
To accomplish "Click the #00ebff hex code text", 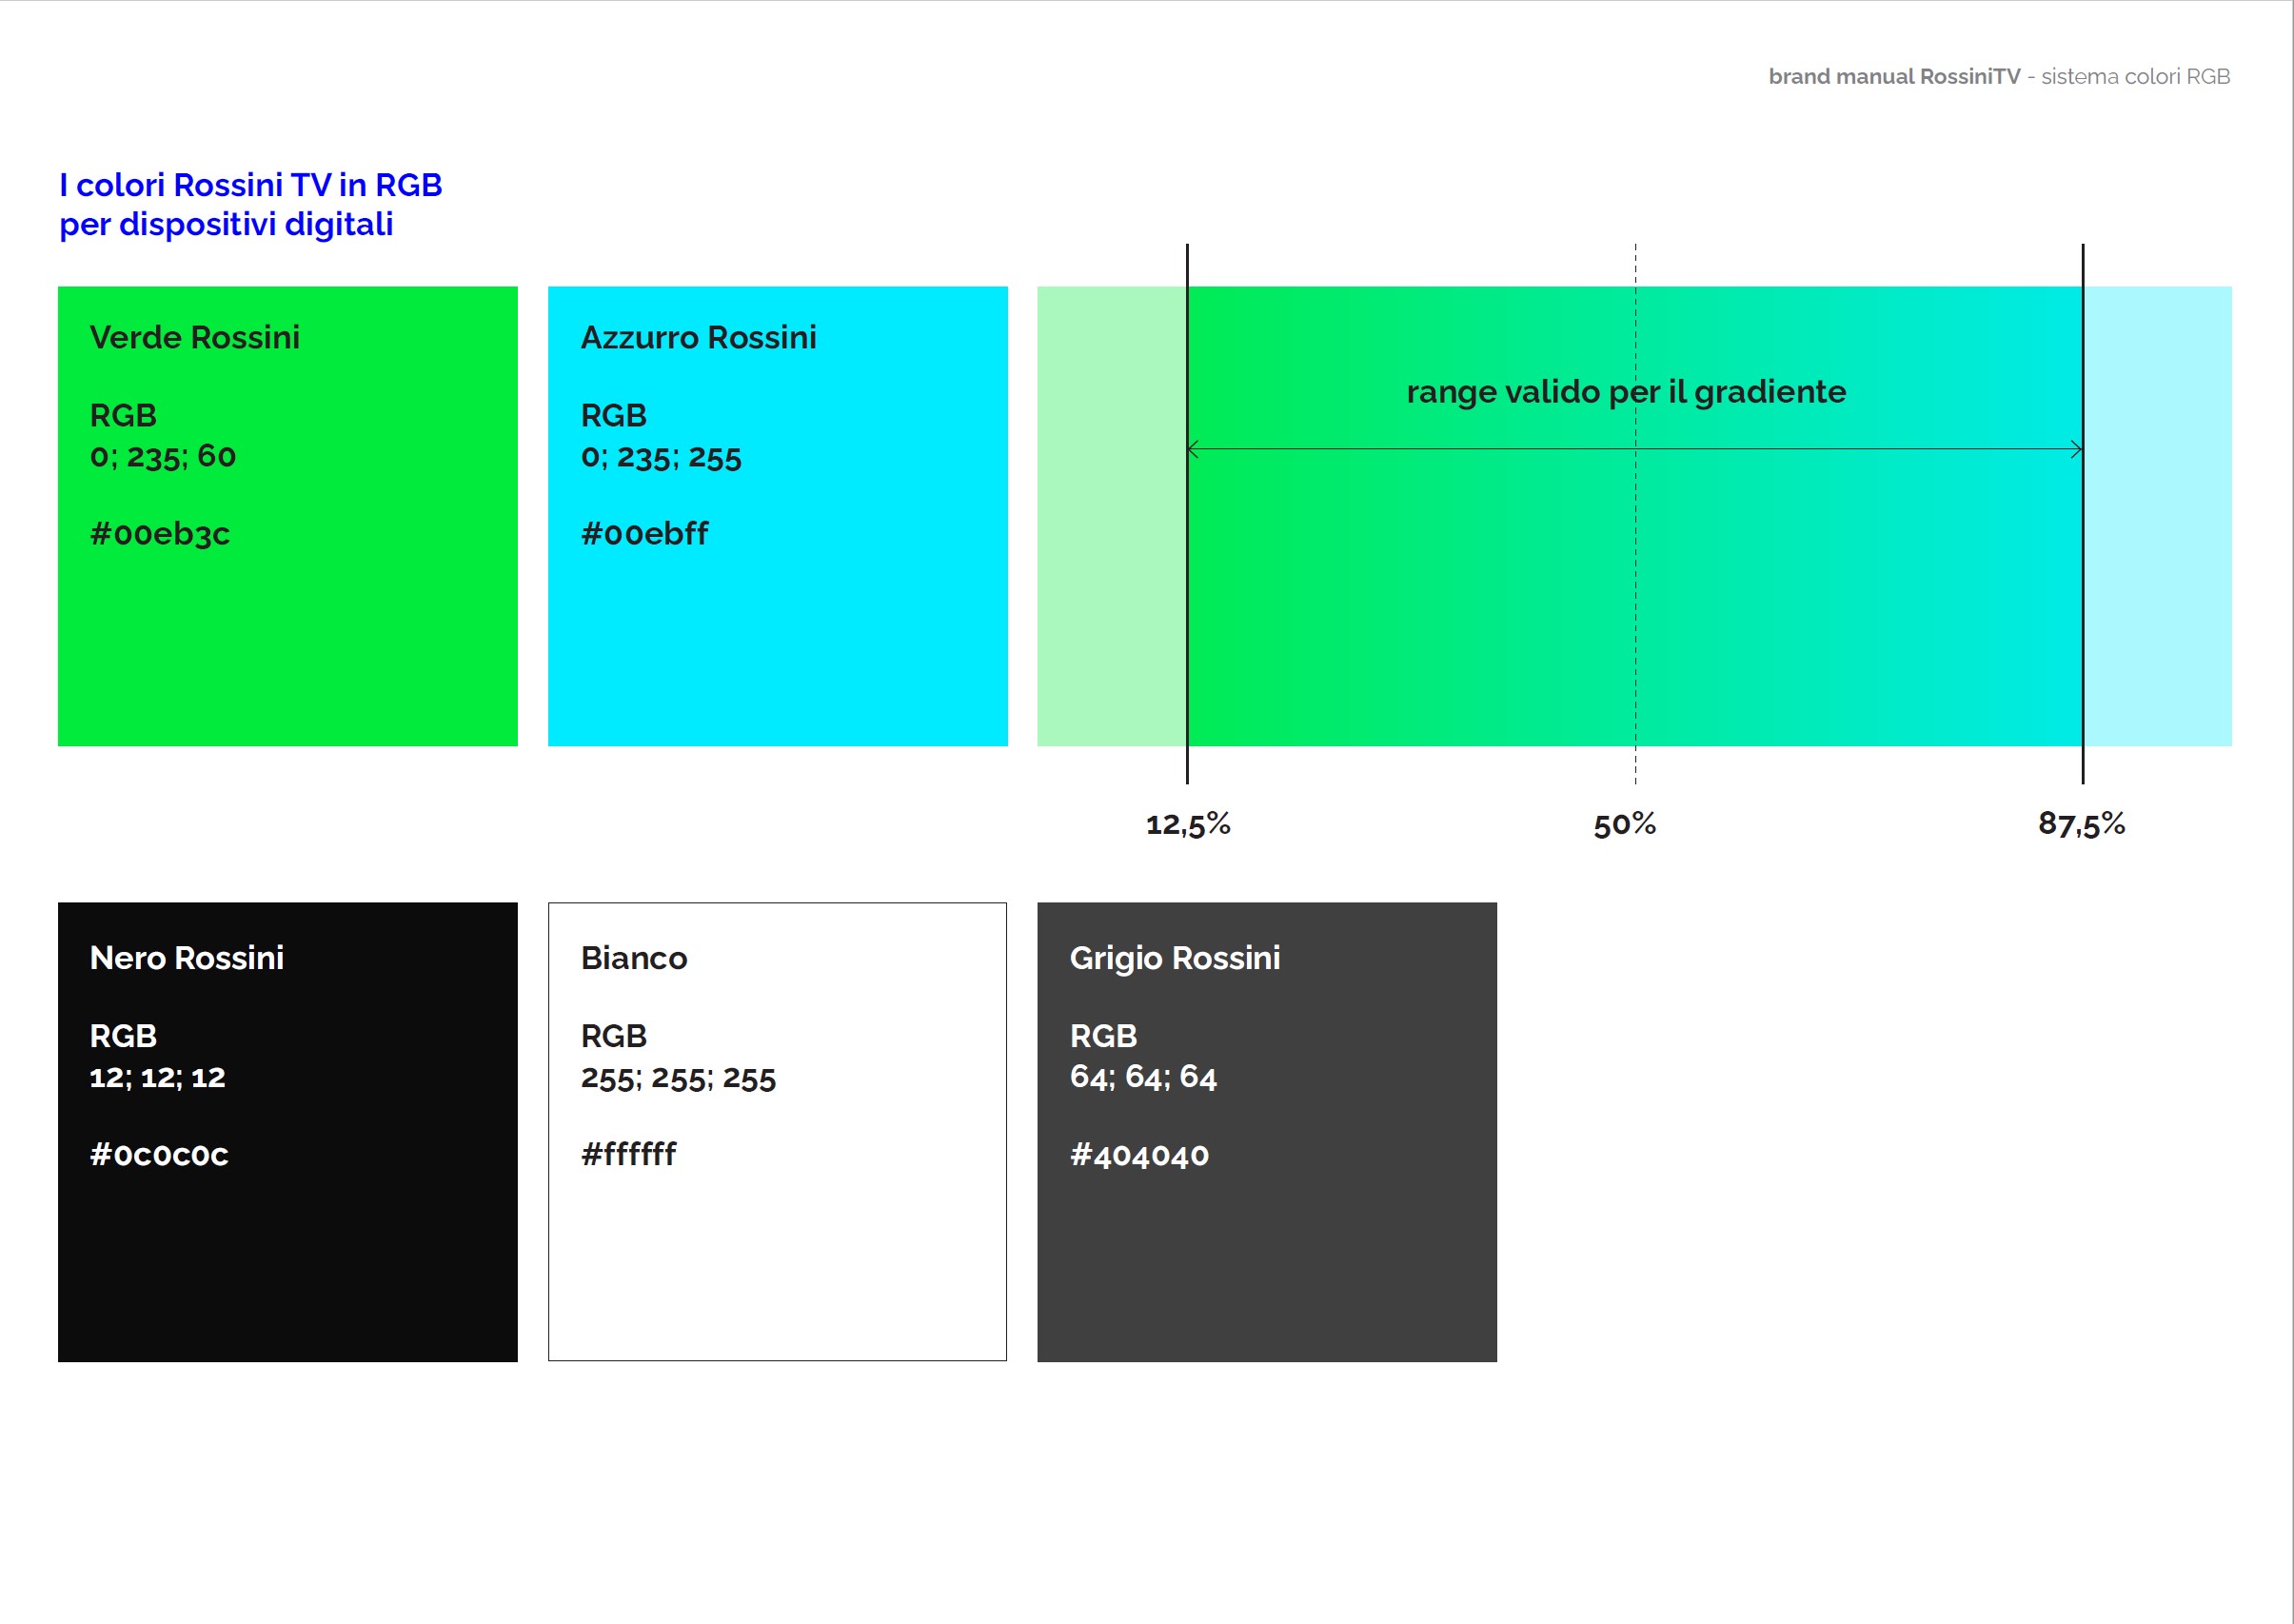I will [645, 534].
